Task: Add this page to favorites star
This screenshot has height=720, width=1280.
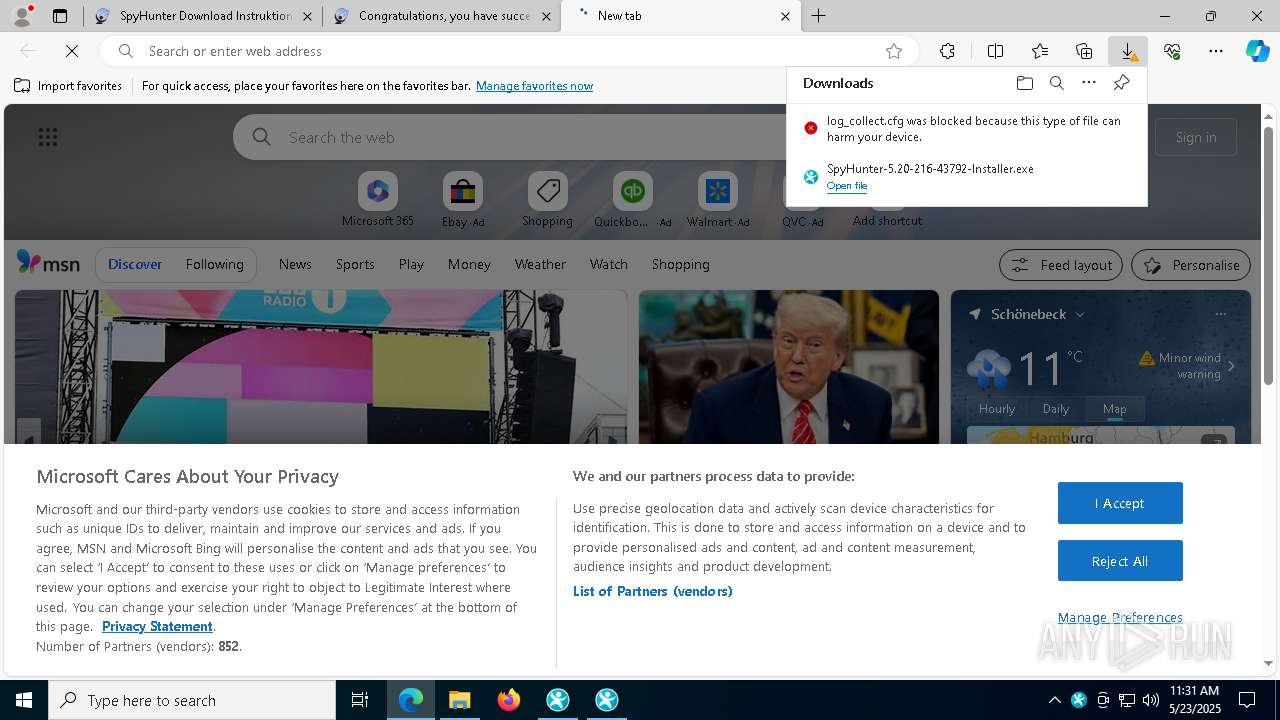Action: [x=894, y=51]
